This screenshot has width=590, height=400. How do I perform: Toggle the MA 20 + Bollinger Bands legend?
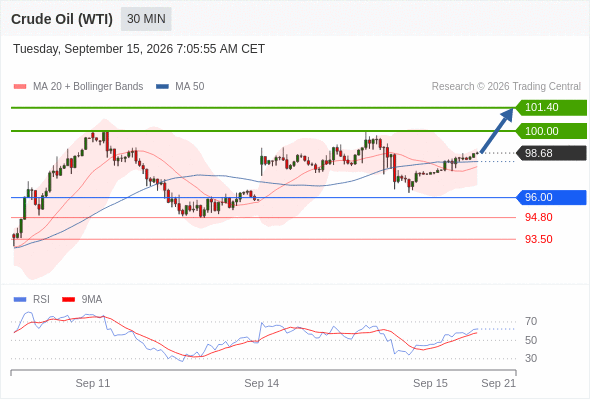[78, 87]
